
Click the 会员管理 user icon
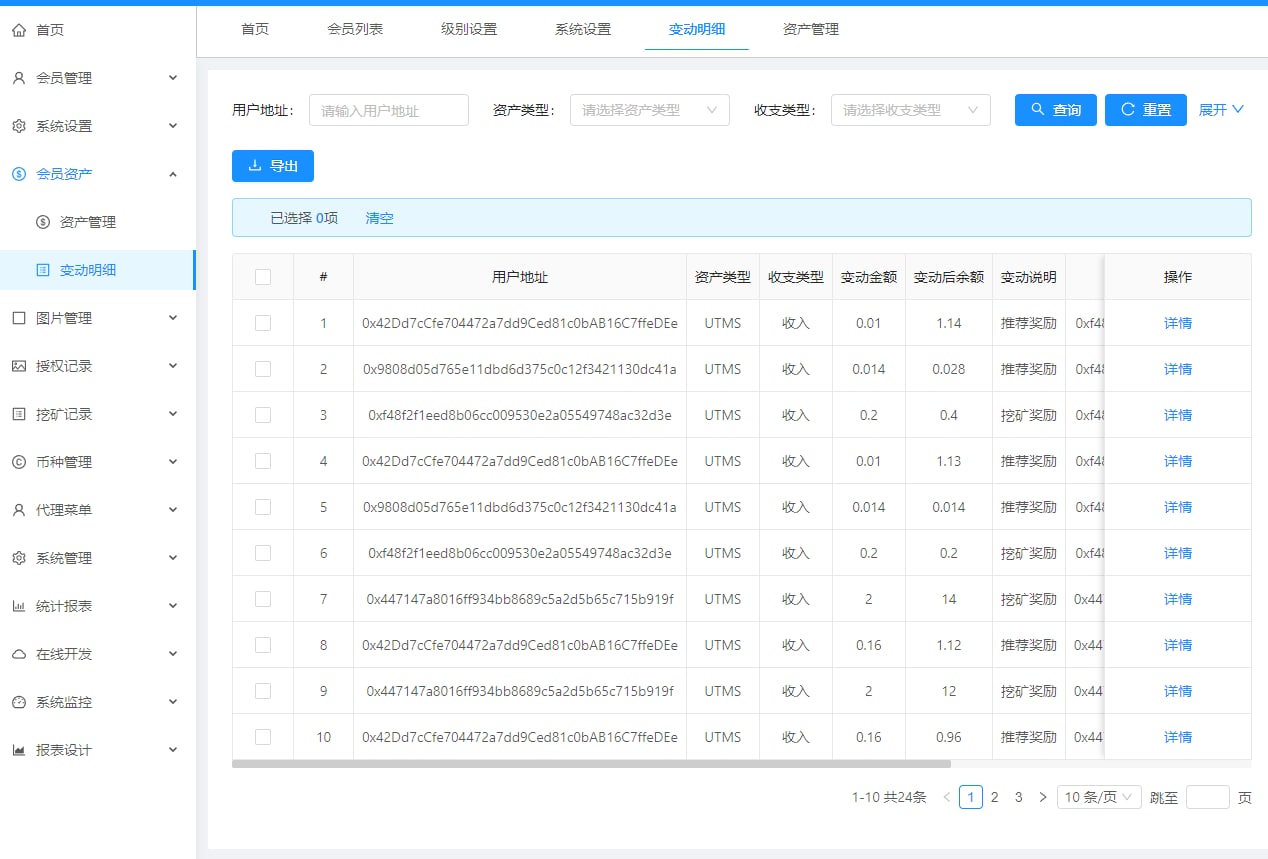[x=19, y=78]
